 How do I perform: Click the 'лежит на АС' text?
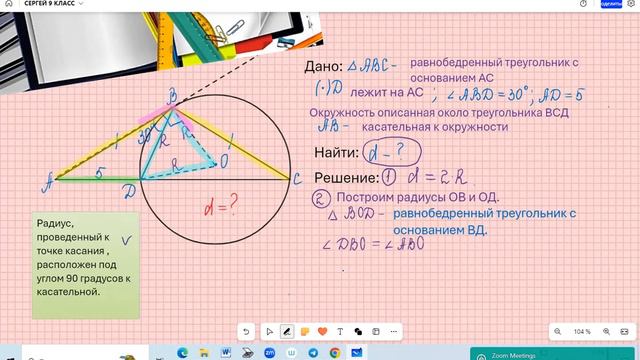coord(387,93)
